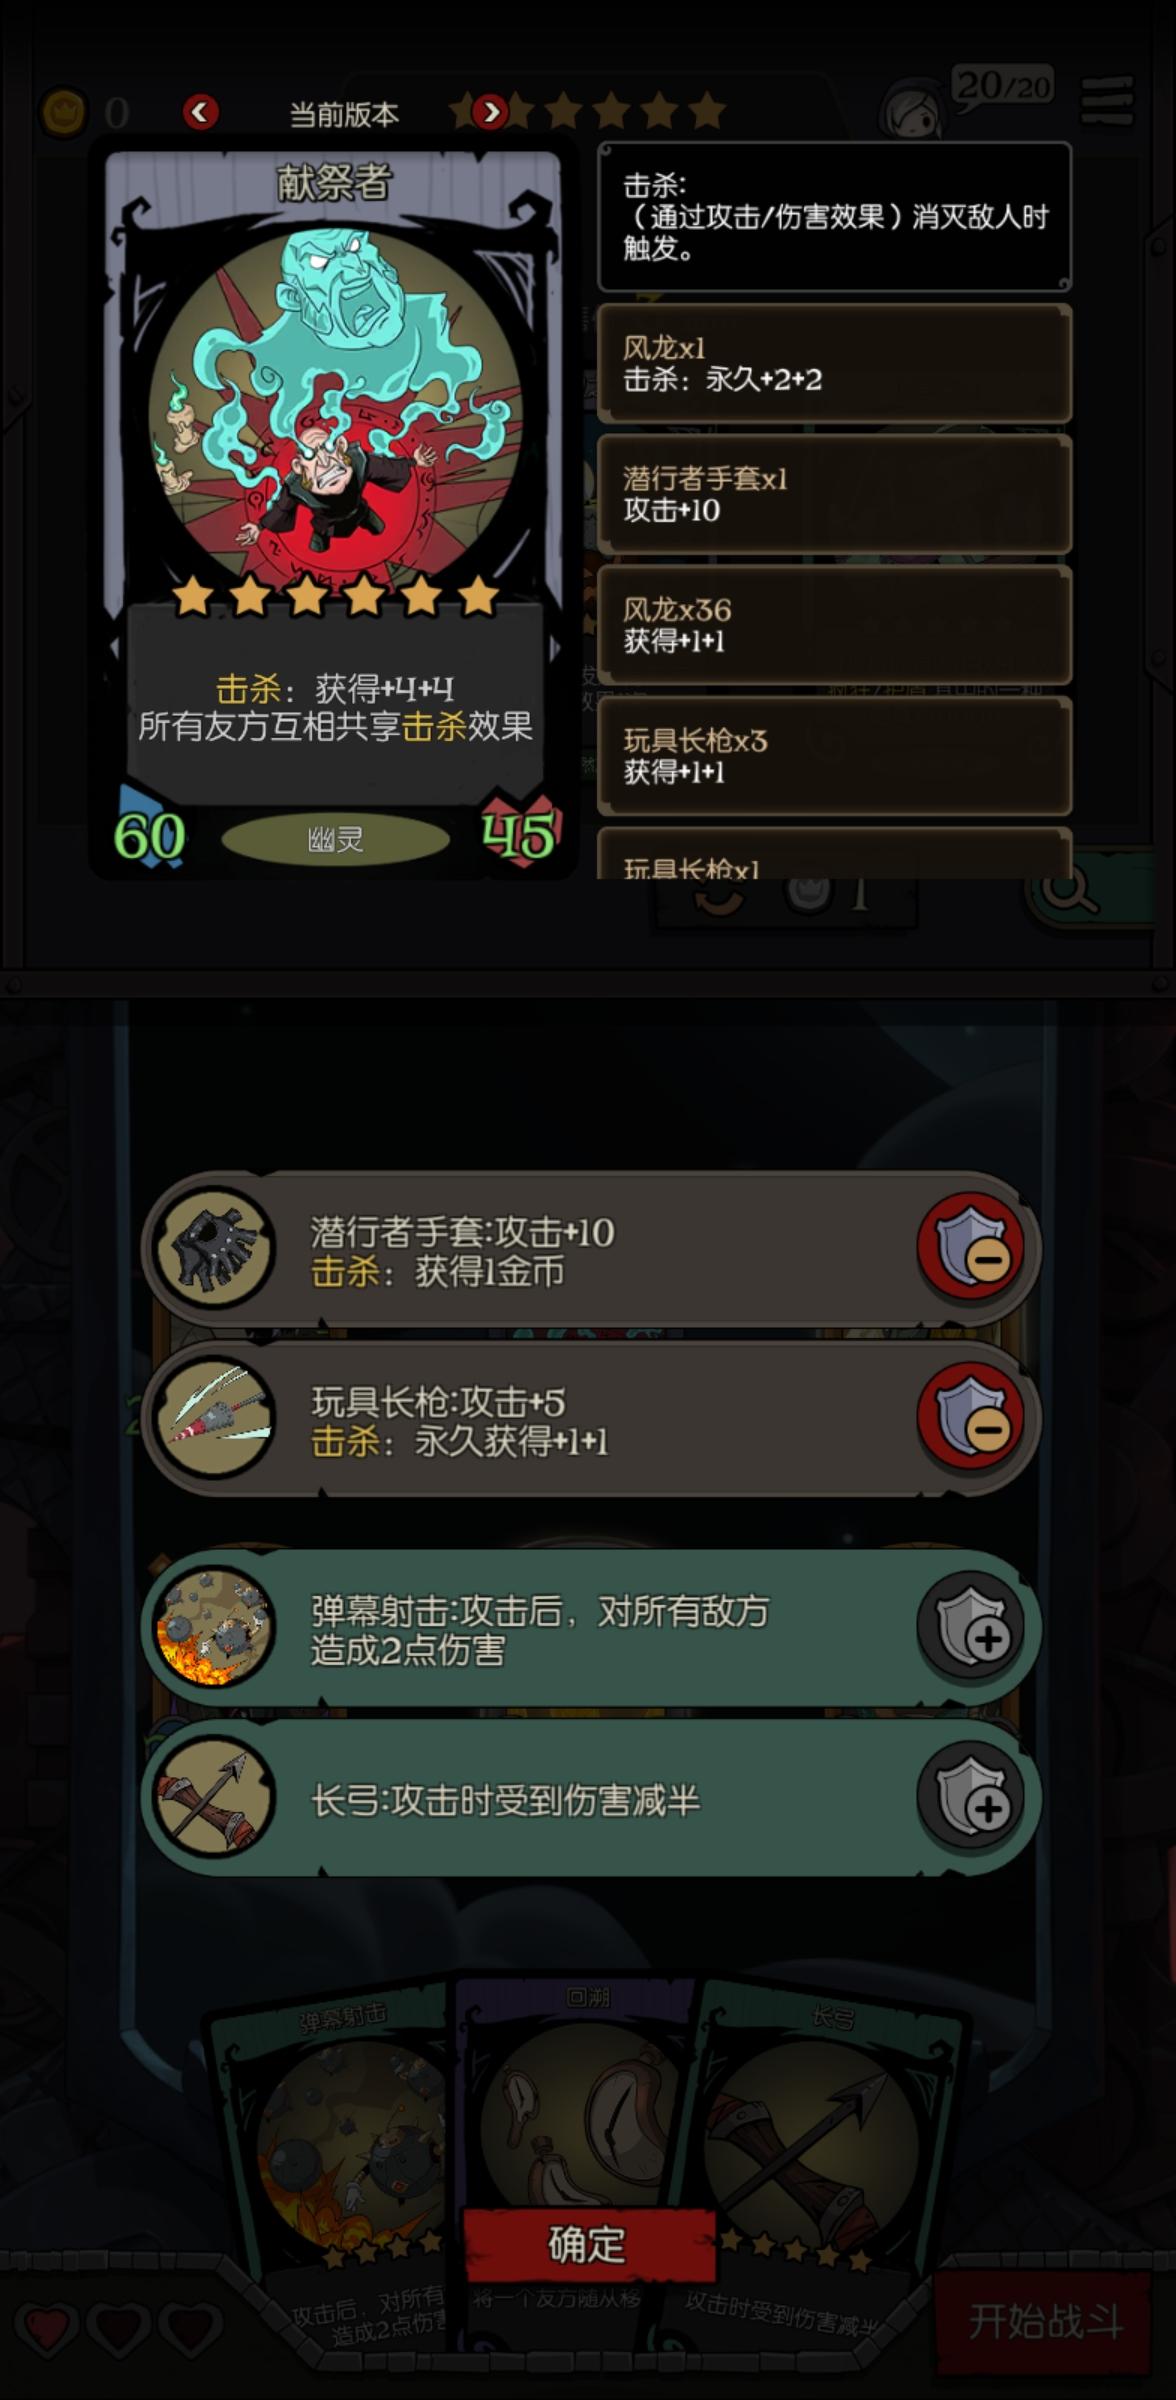Click the 玩具长枪 spear icon
Screen dimensions: 1176x2400
pyautogui.click(x=214, y=1417)
